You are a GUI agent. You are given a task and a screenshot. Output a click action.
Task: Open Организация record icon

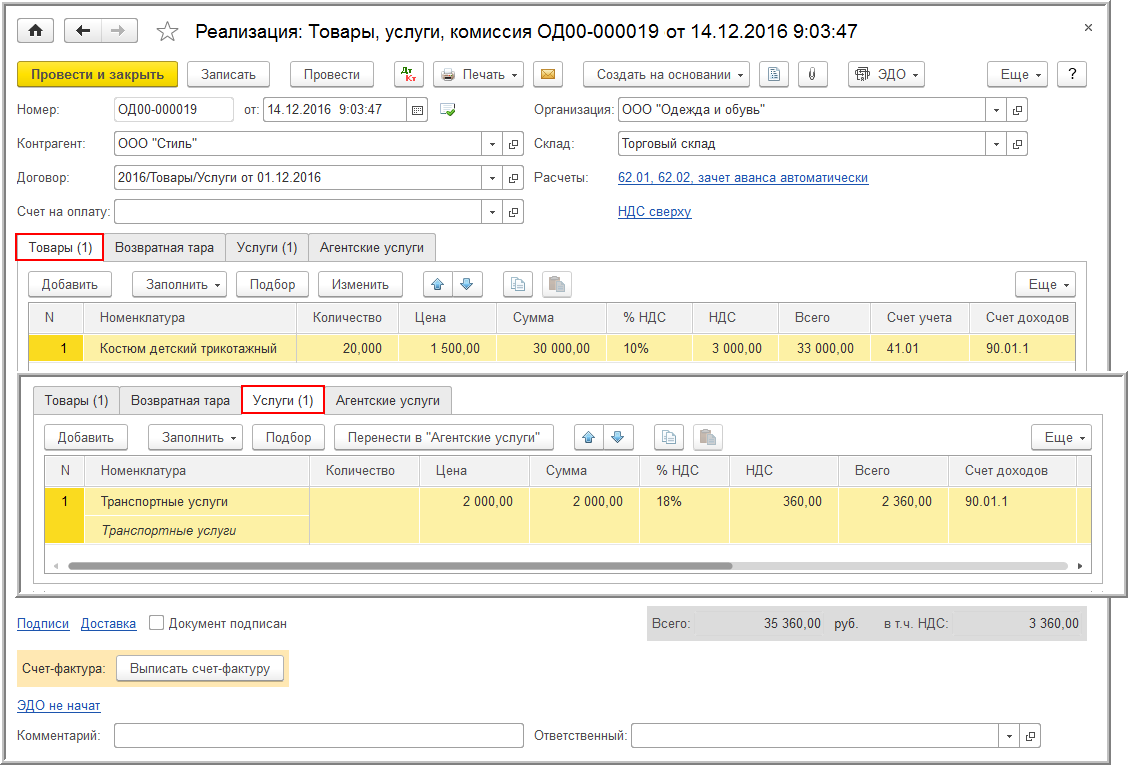1017,109
